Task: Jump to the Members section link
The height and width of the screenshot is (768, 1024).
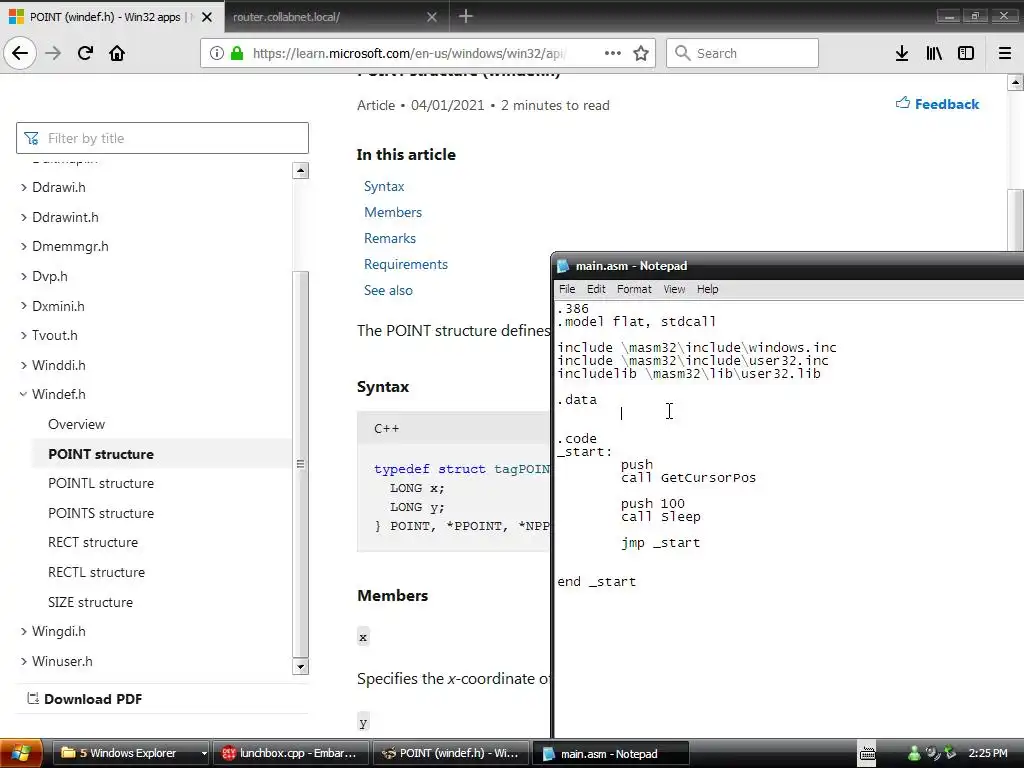Action: tap(392, 212)
